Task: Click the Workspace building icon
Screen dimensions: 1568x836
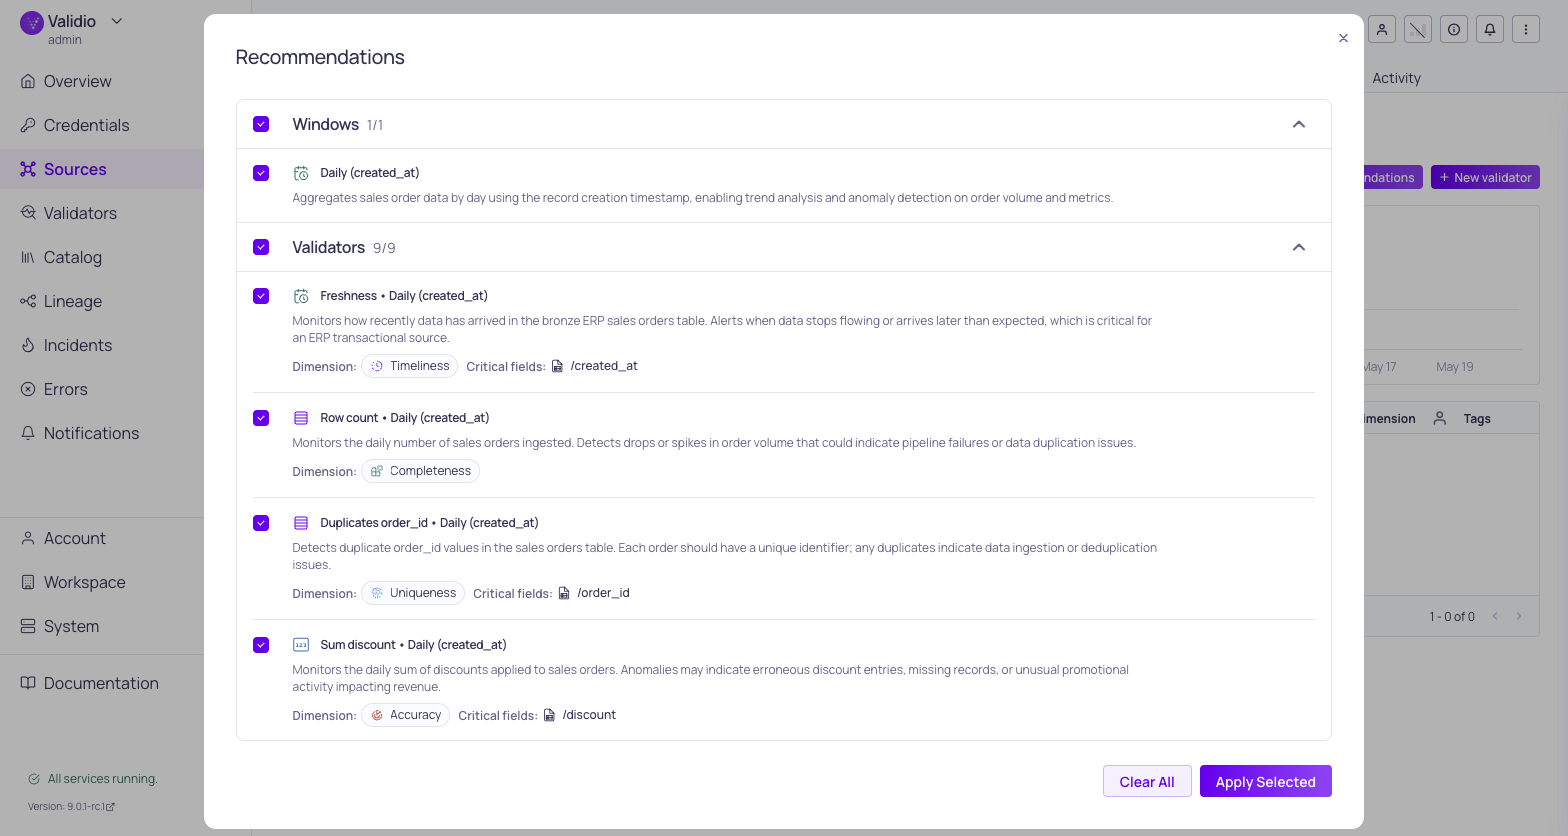Action: [x=28, y=582]
